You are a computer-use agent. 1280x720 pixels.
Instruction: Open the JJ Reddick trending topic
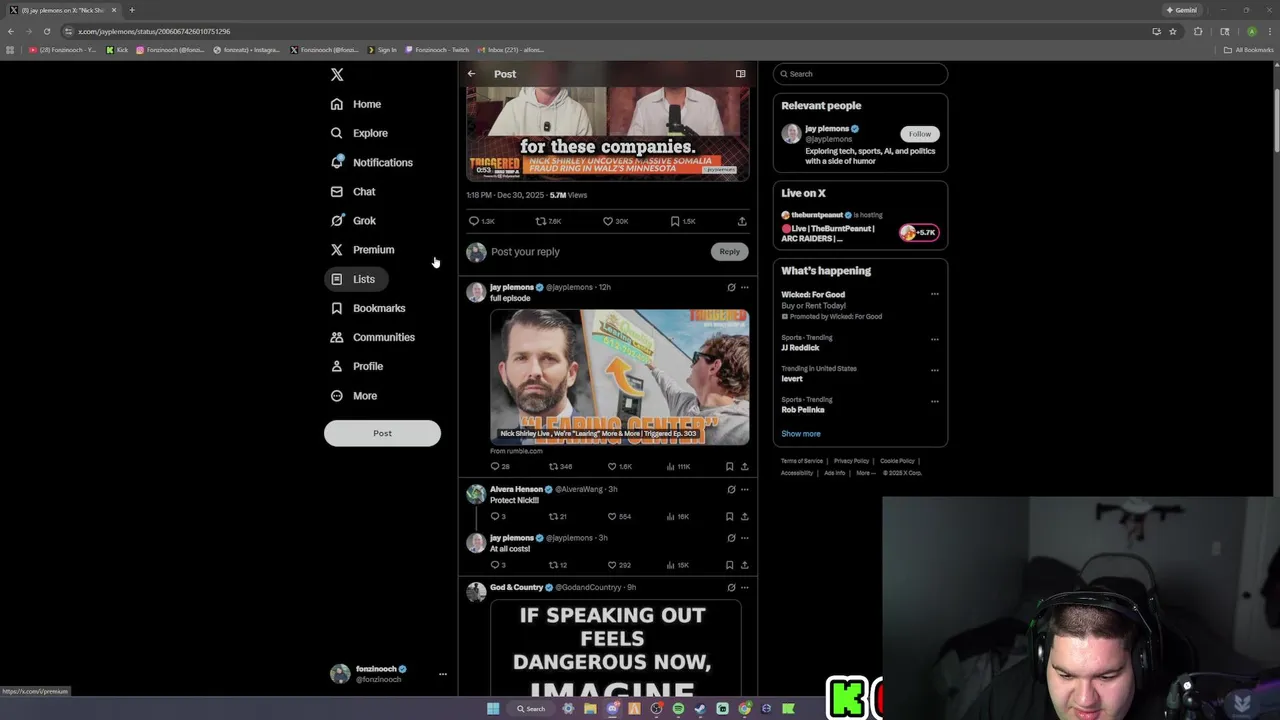pyautogui.click(x=800, y=348)
